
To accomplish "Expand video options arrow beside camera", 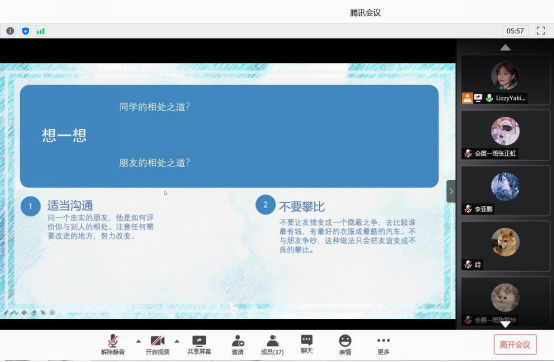I will (x=177, y=341).
